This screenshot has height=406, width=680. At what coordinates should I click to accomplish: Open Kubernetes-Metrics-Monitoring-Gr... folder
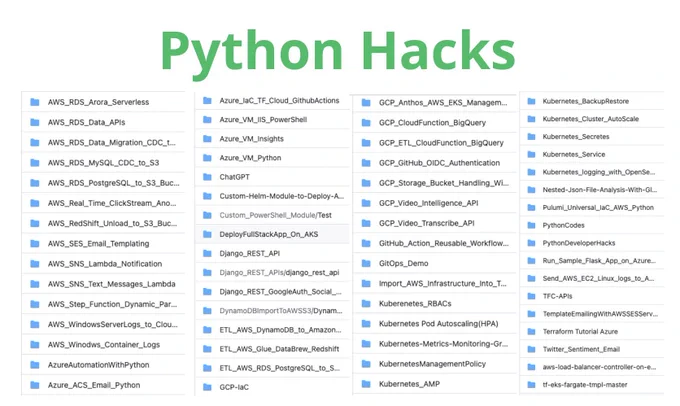[443, 344]
